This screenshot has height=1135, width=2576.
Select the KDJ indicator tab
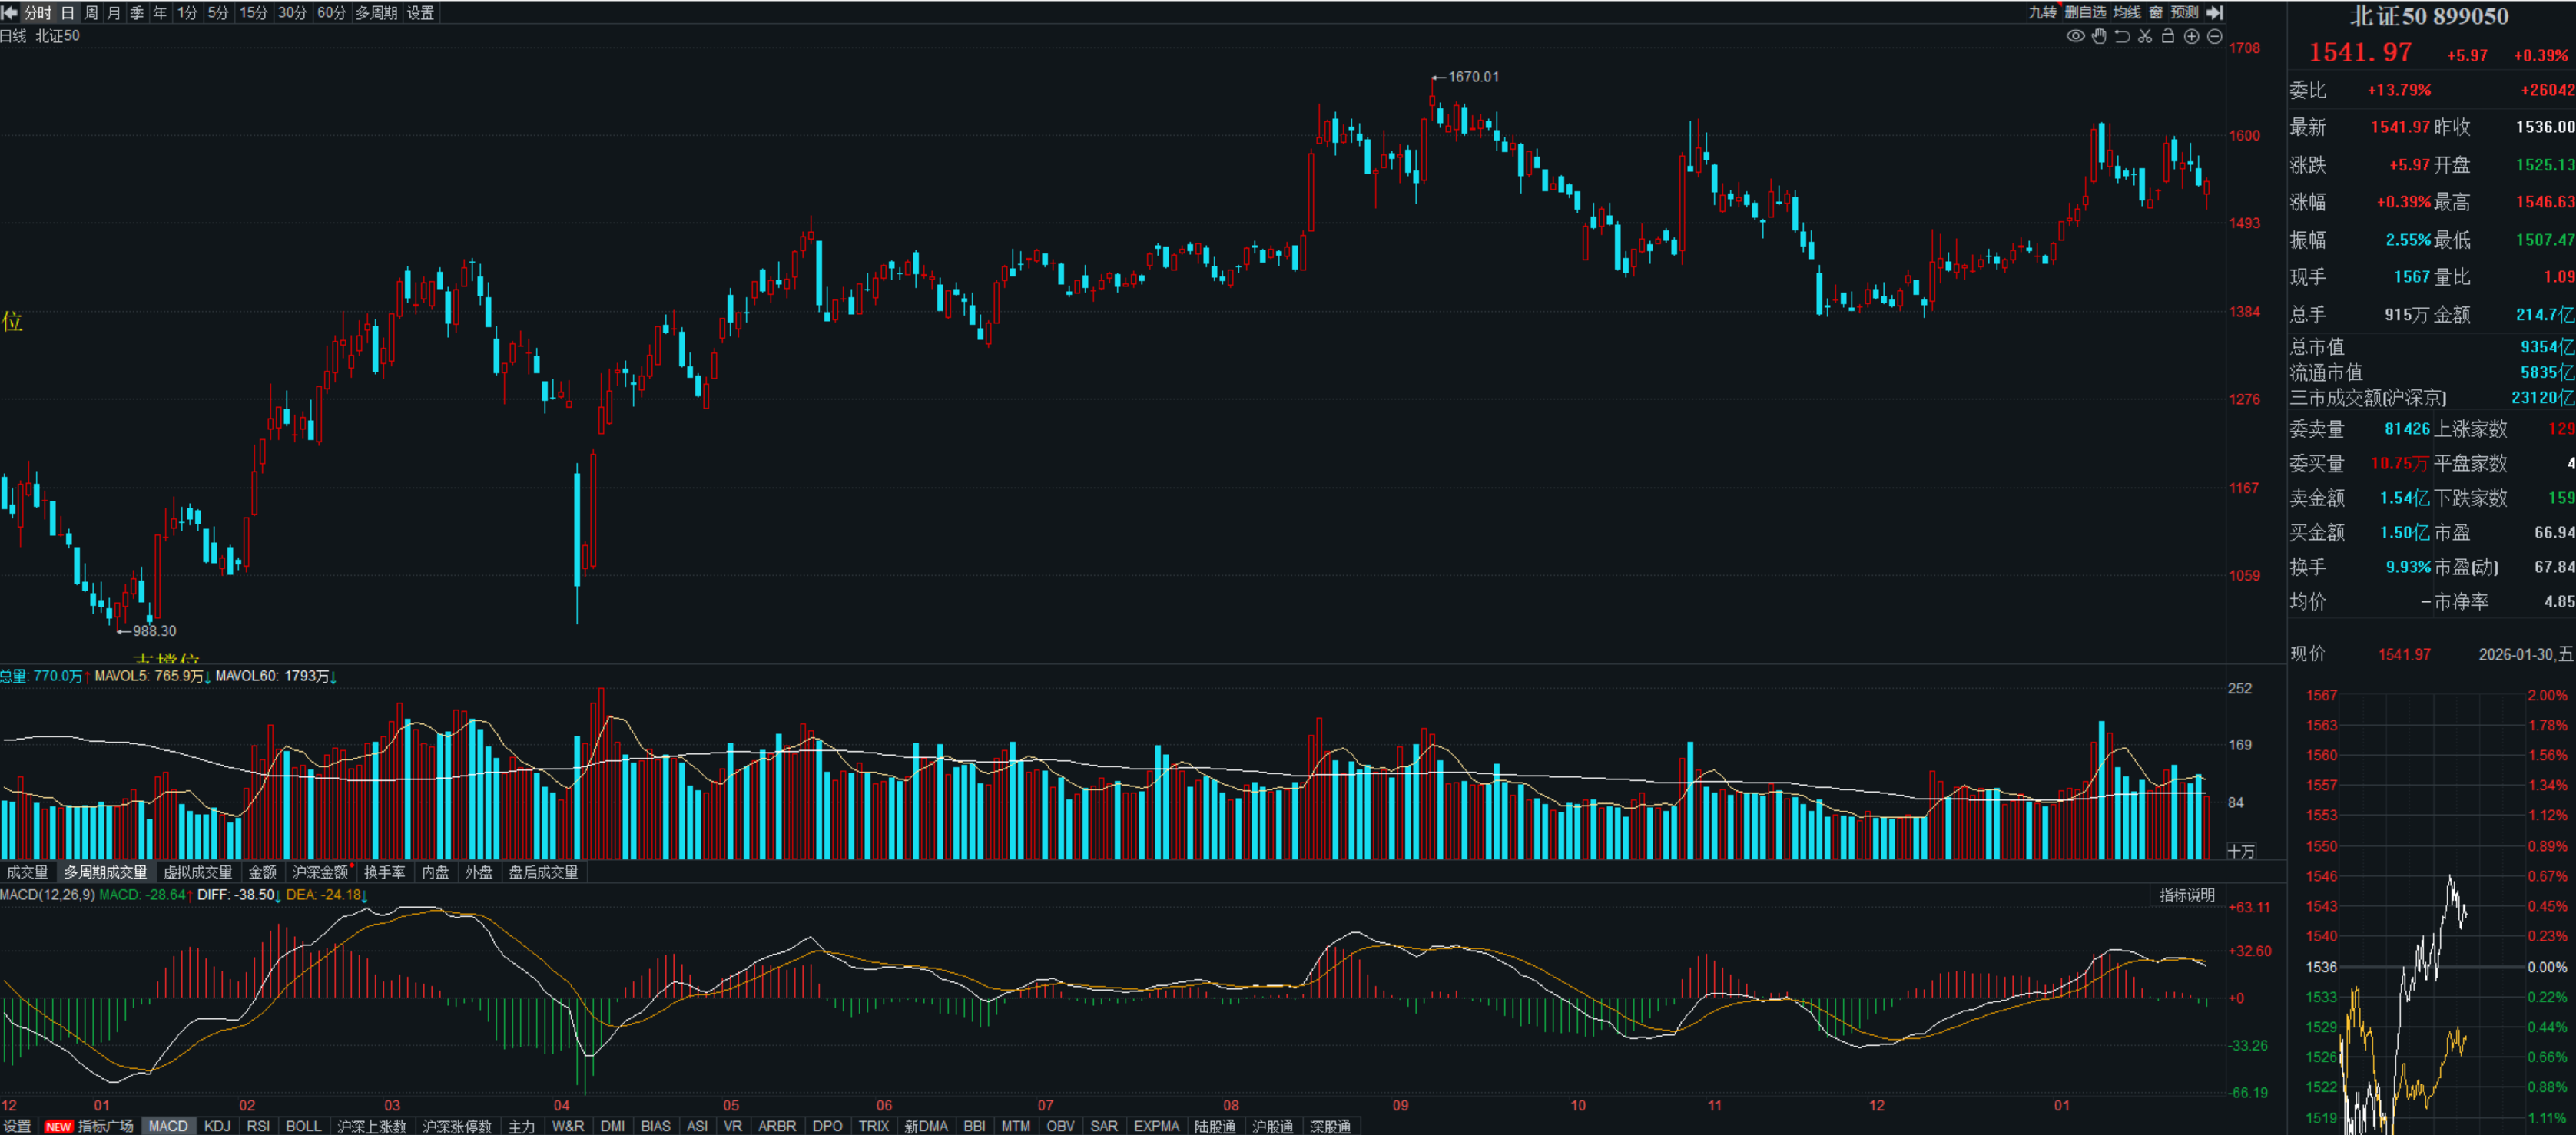pos(216,1126)
